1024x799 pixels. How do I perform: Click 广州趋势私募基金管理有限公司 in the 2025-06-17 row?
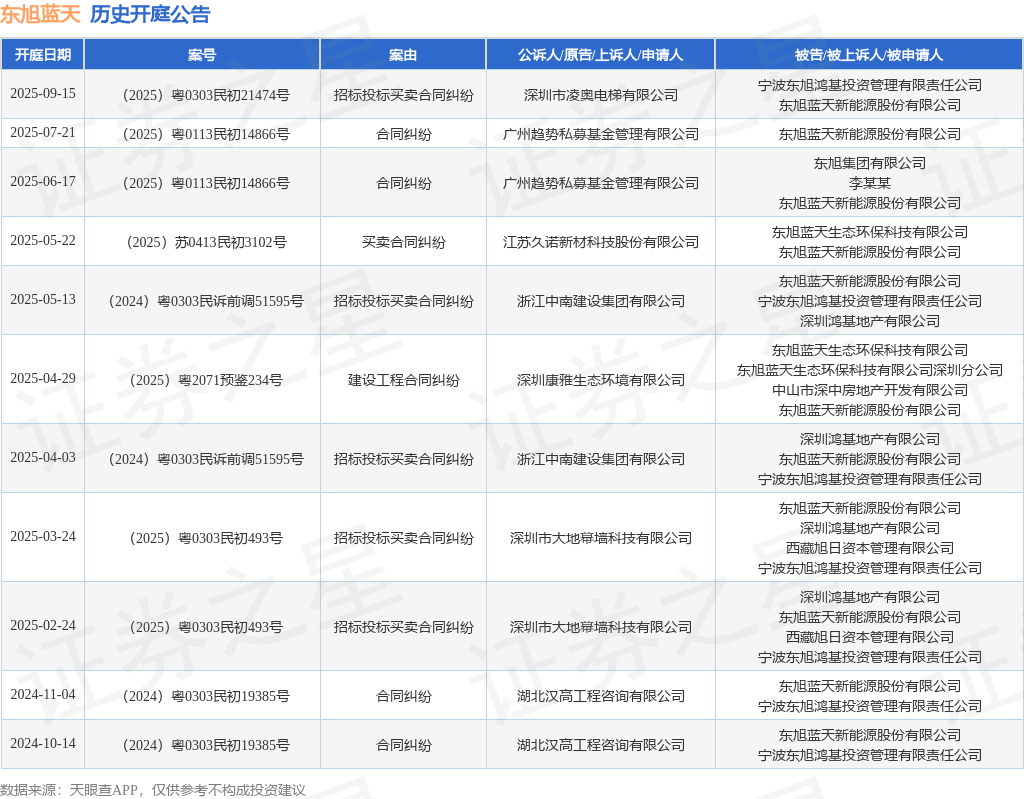click(601, 184)
